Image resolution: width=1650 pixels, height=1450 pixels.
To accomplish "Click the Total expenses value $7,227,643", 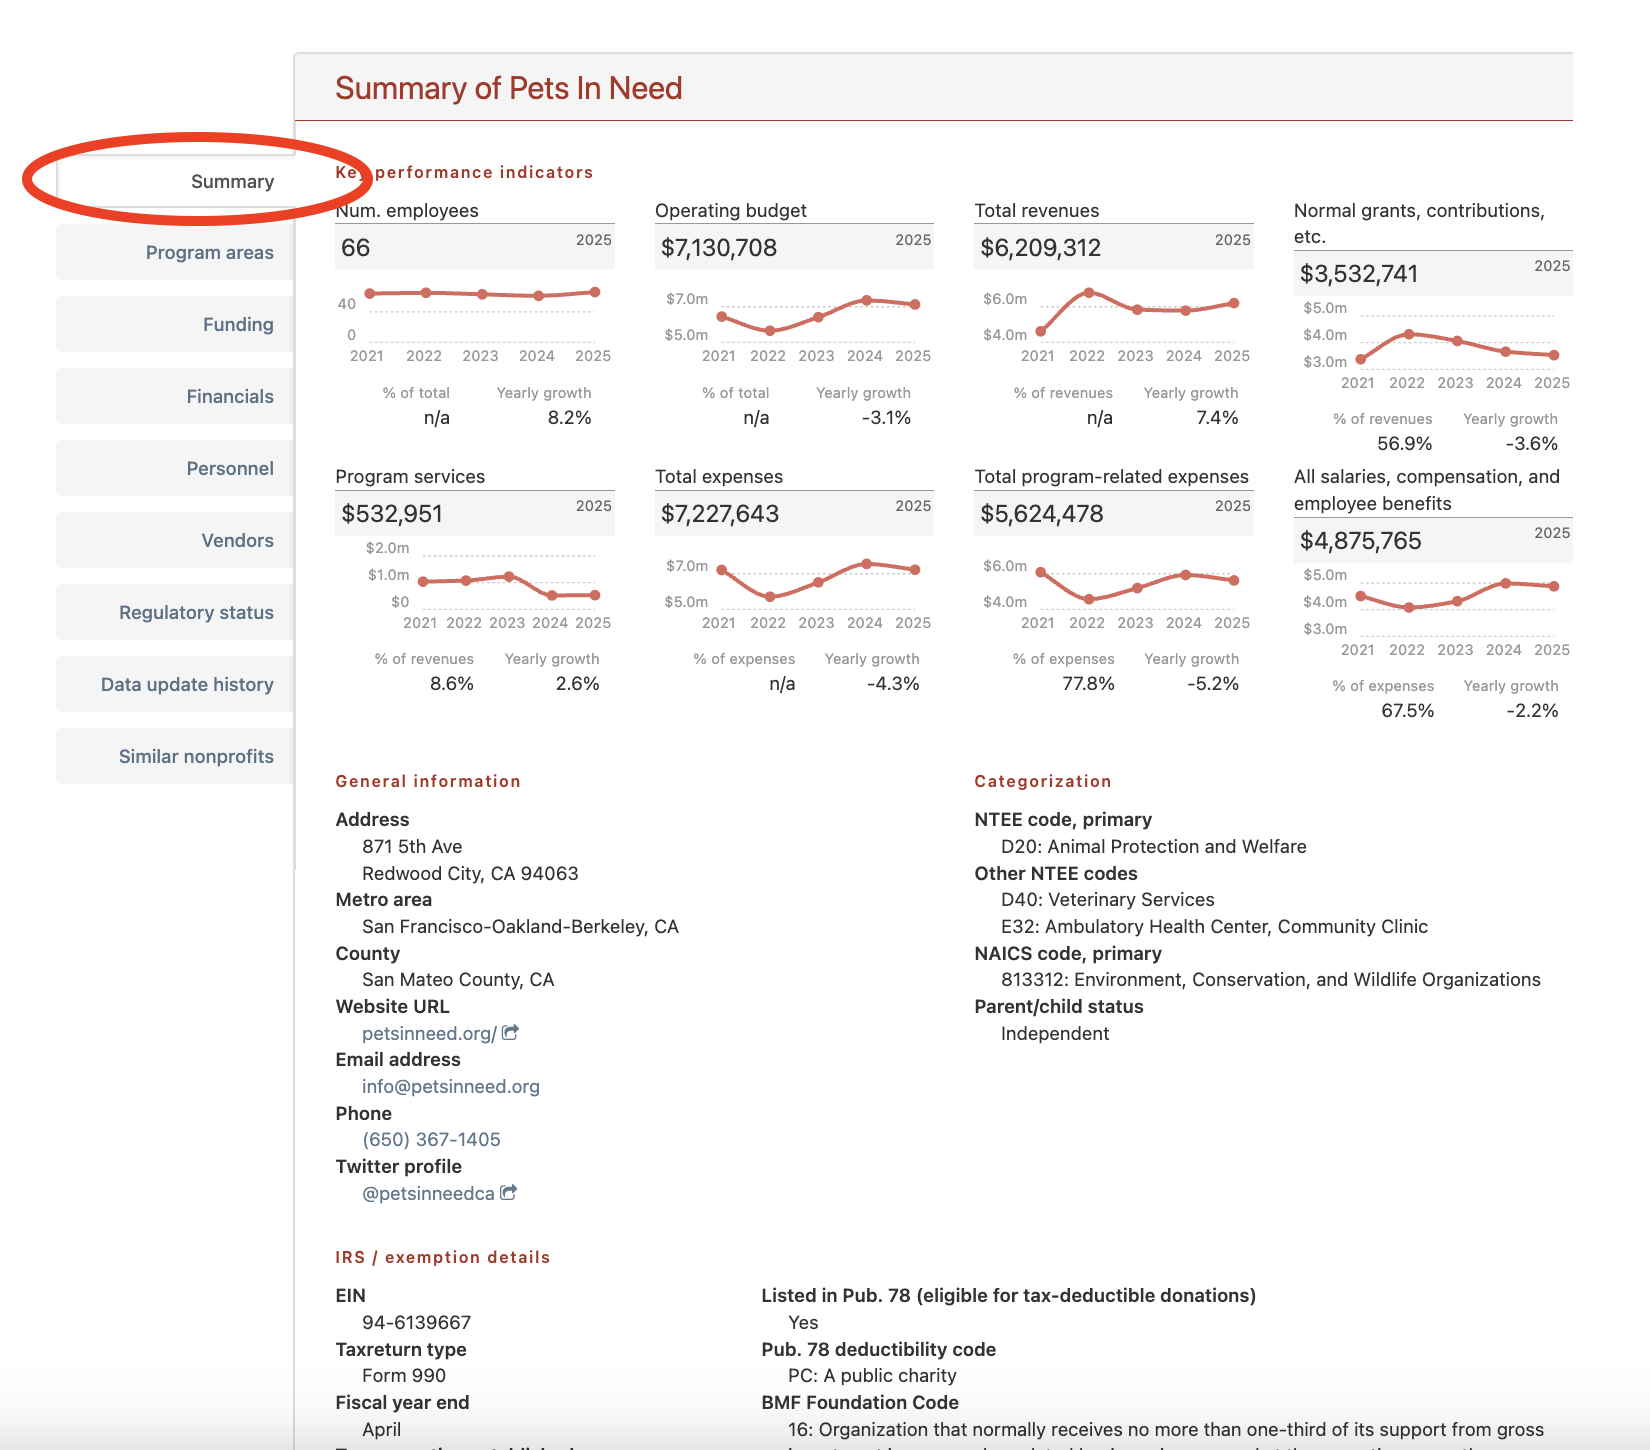I will point(720,514).
